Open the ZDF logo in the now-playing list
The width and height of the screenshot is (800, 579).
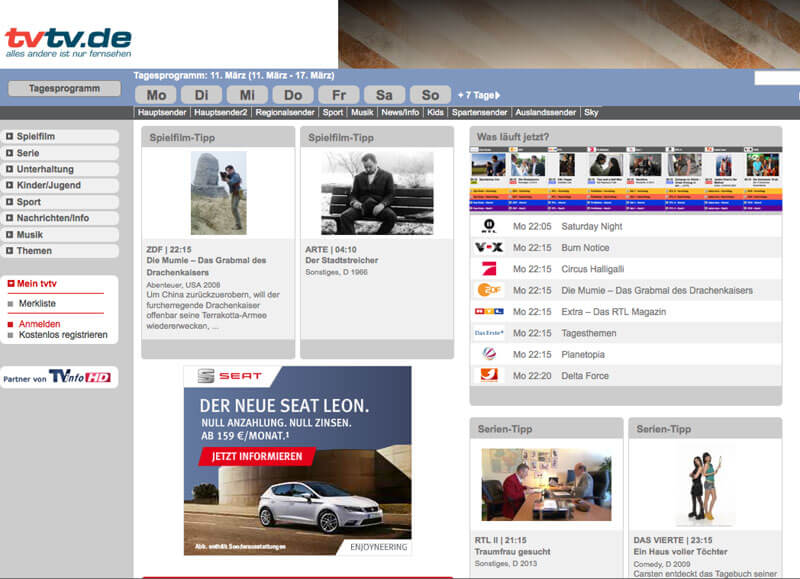[489, 290]
